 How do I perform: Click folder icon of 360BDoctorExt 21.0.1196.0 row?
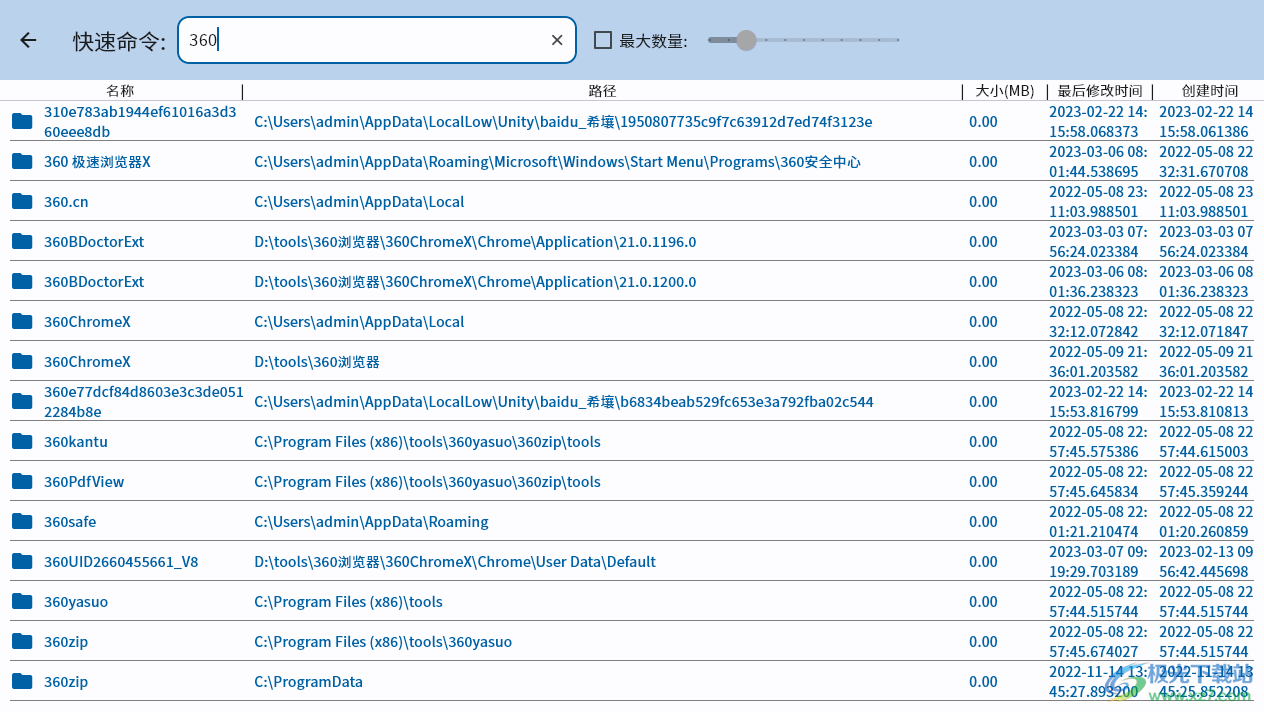click(x=22, y=241)
